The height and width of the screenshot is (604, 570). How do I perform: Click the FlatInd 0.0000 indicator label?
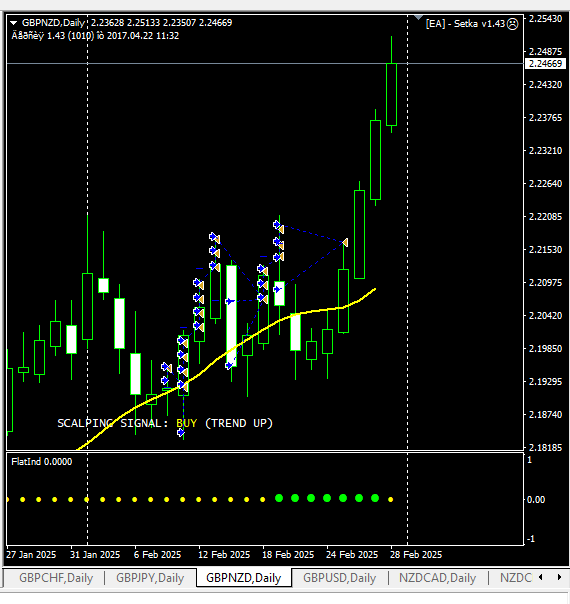42,461
